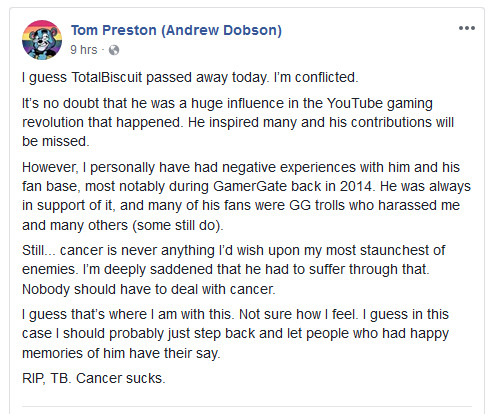Click the globe public privacy icon

click(x=114, y=50)
